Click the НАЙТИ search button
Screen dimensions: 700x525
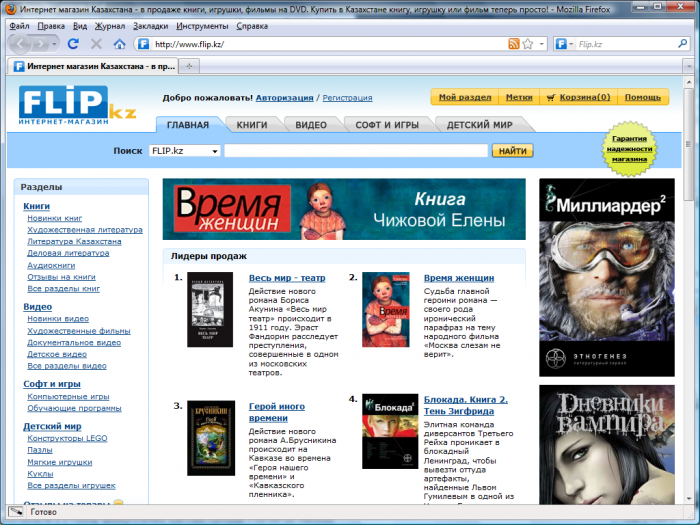coord(512,151)
